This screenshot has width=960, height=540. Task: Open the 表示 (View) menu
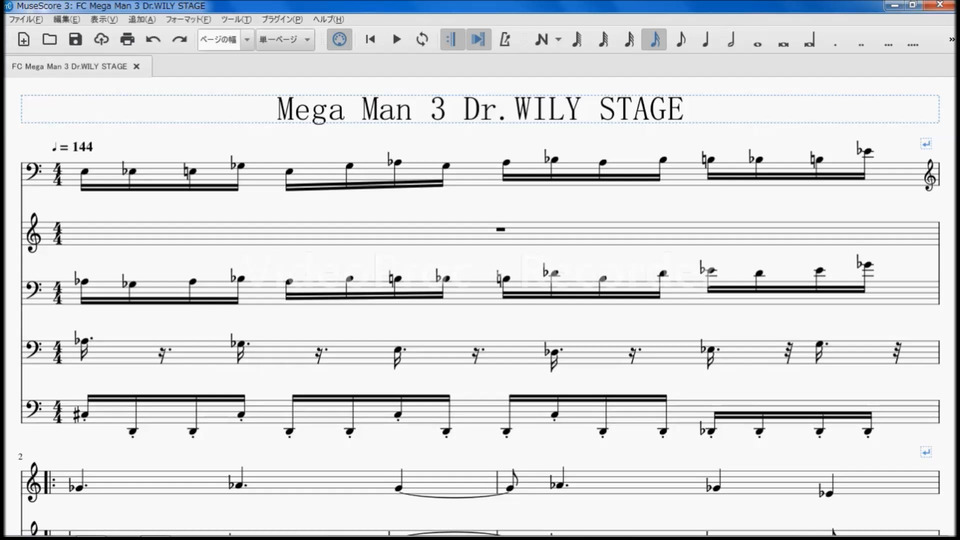104,20
